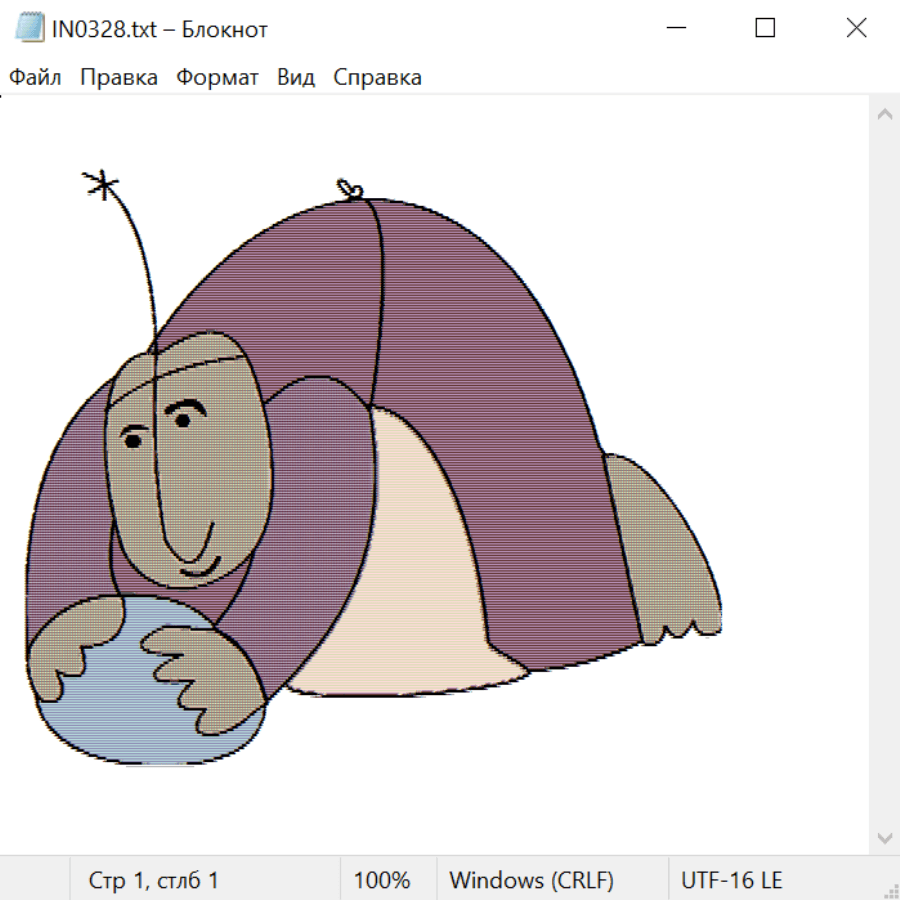Click the Notepad icon in title bar
This screenshot has width=900, height=900.
(29, 29)
